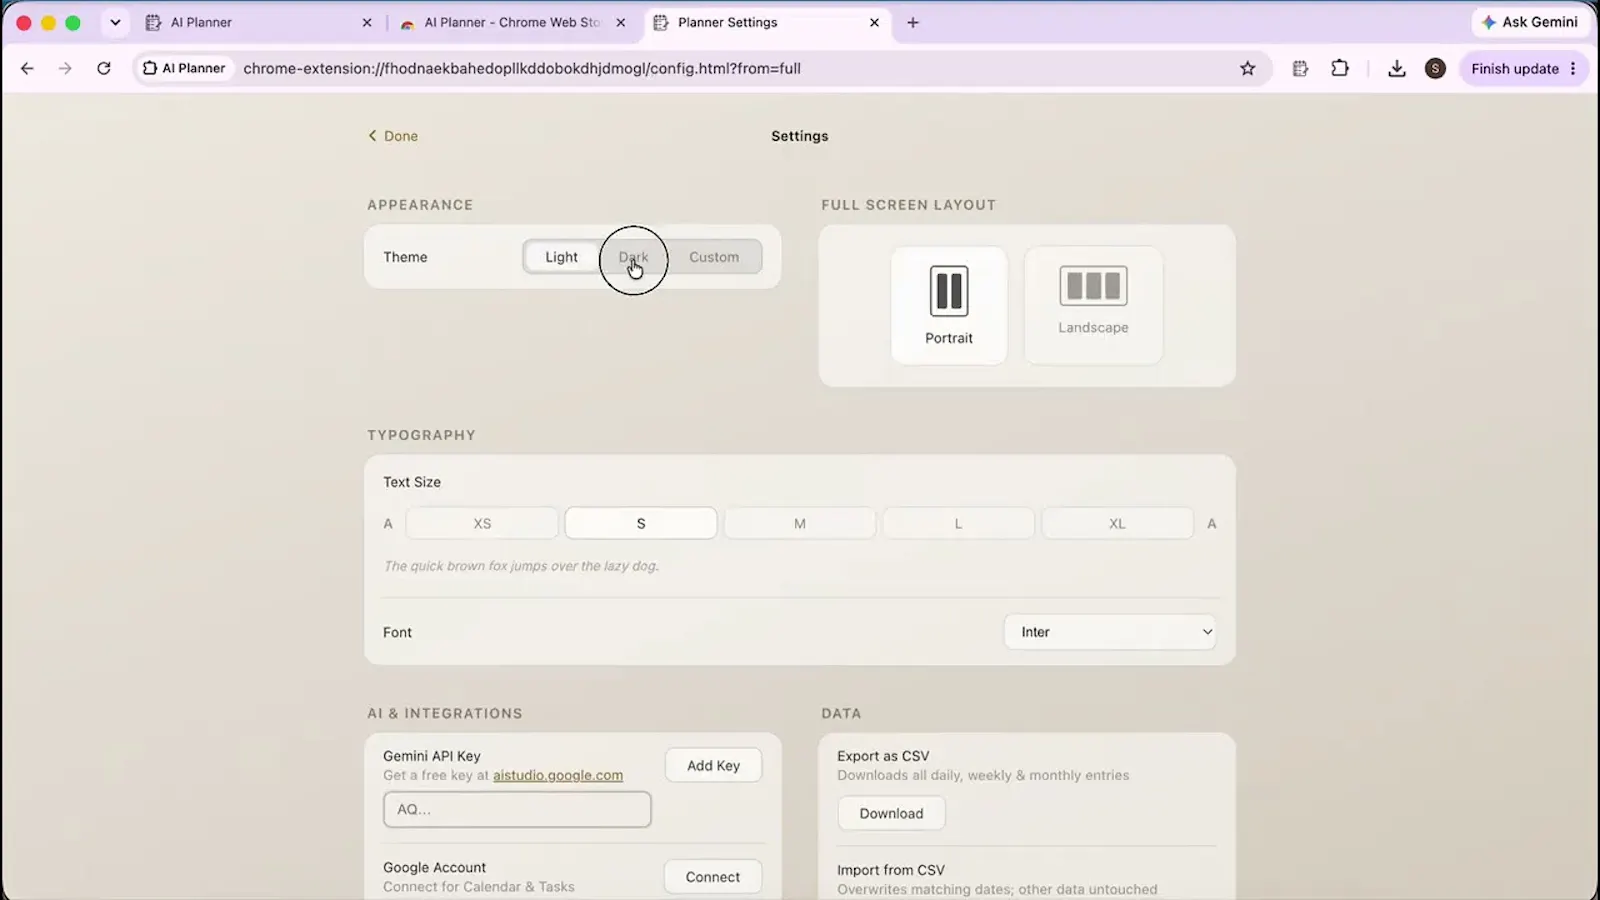Click Connect for Google Account
This screenshot has height=900, width=1600.
(713, 877)
